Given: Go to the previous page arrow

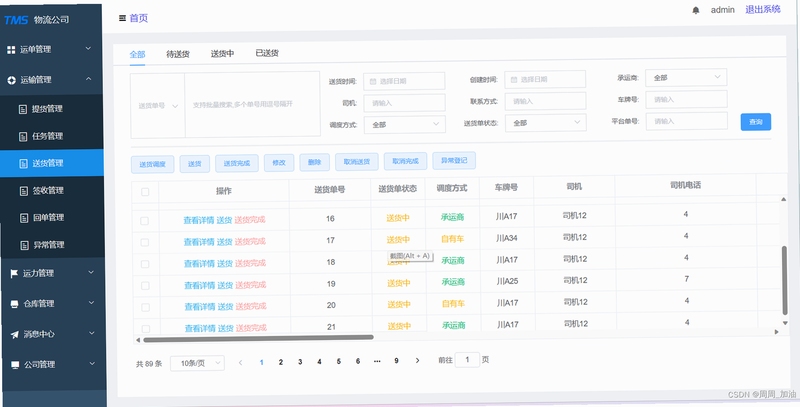Looking at the screenshot, I should [240, 362].
